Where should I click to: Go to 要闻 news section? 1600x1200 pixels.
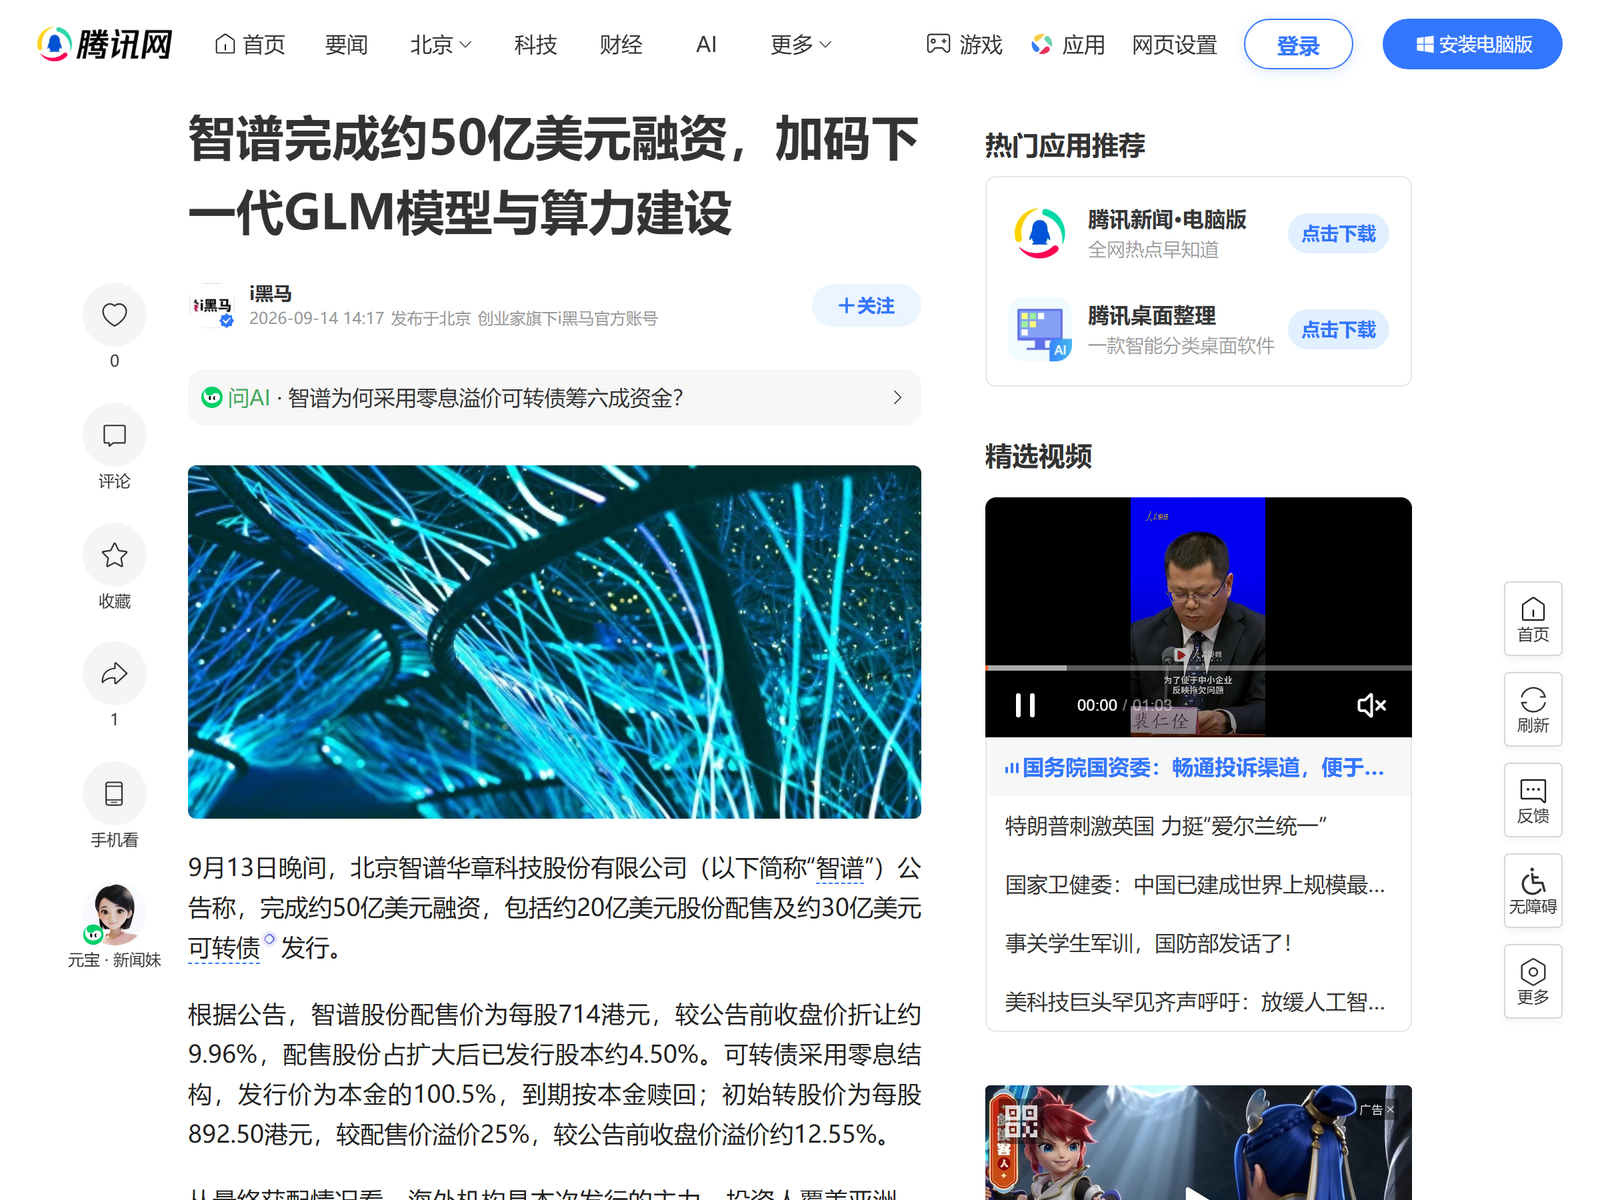click(x=346, y=44)
